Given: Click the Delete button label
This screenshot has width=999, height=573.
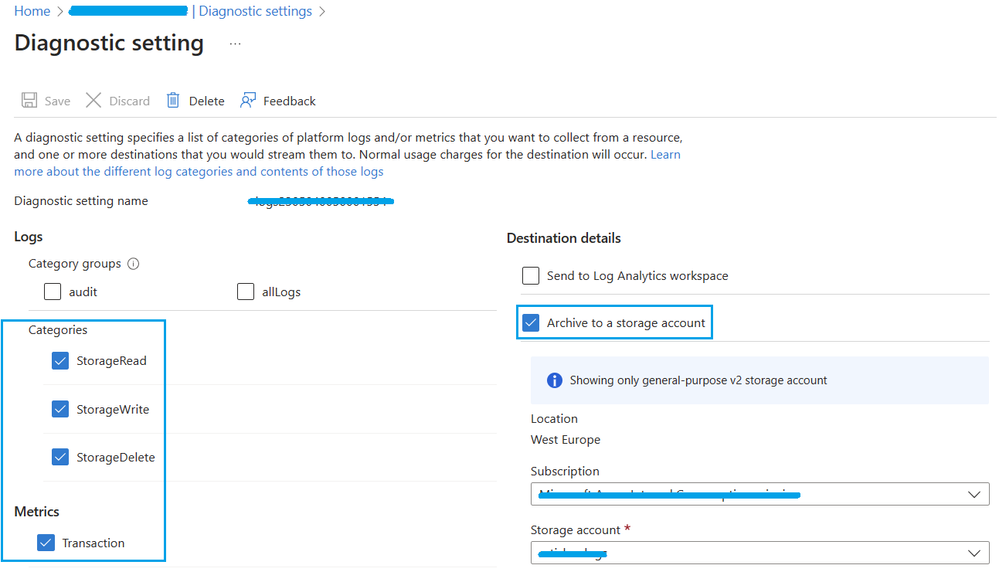Looking at the screenshot, I should click(x=206, y=101).
